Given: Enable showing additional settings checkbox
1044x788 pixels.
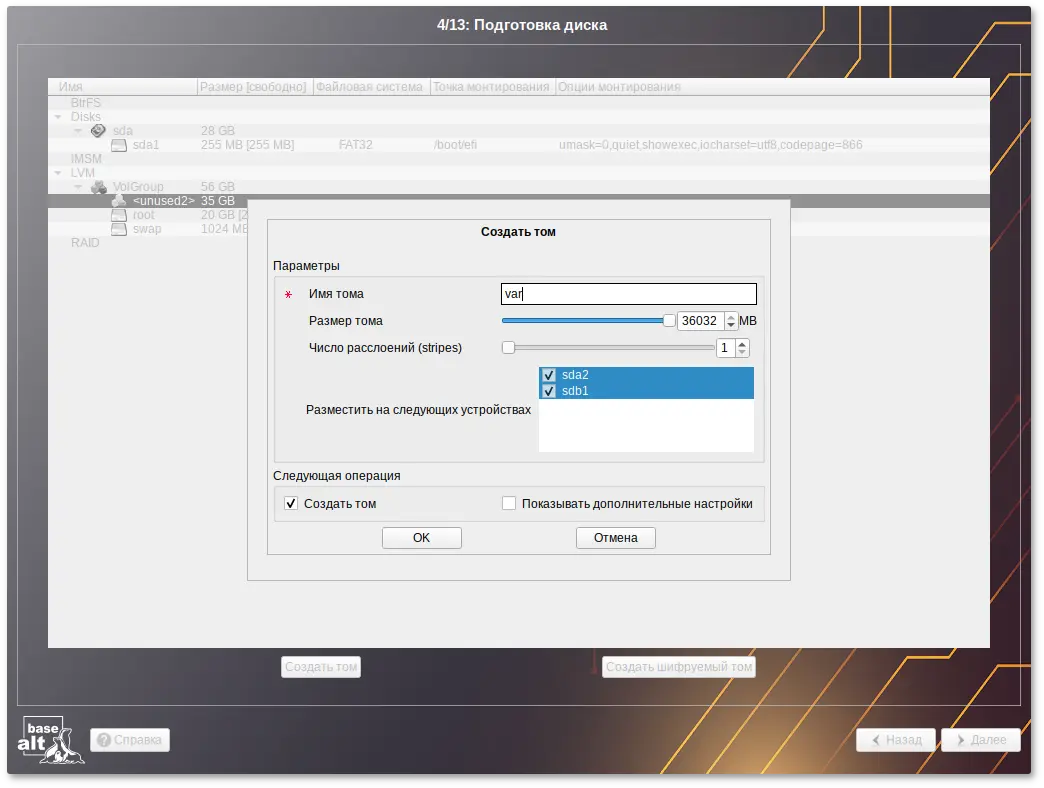Looking at the screenshot, I should (x=509, y=504).
